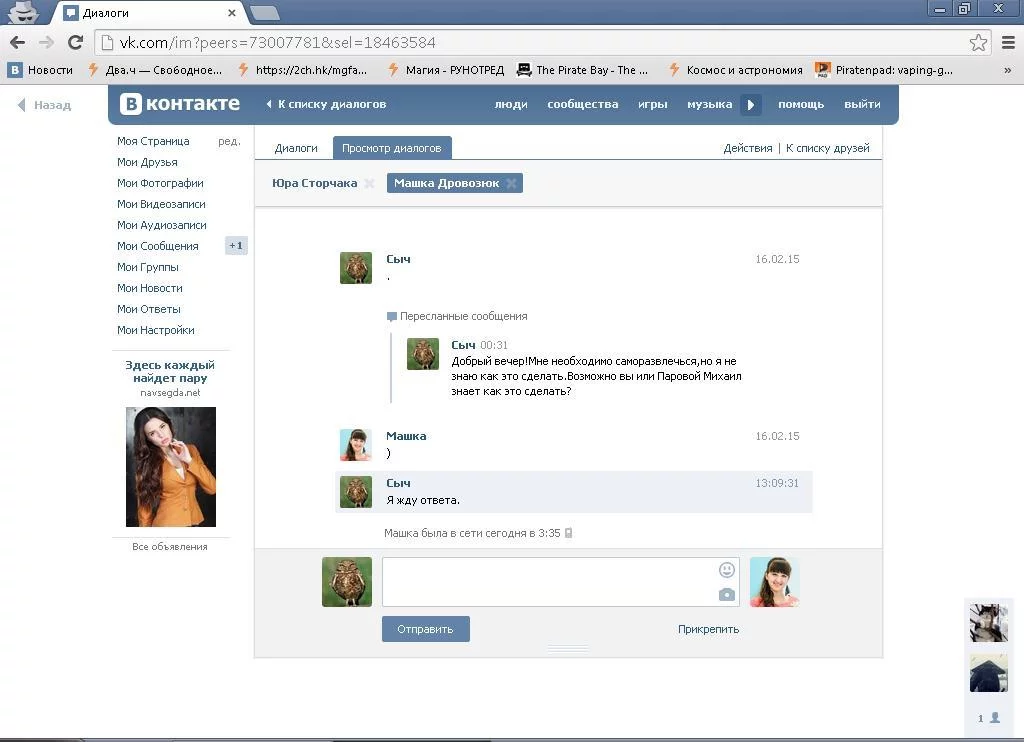Click Сыч owl avatar on first message
This screenshot has width=1024, height=742.
click(x=356, y=268)
